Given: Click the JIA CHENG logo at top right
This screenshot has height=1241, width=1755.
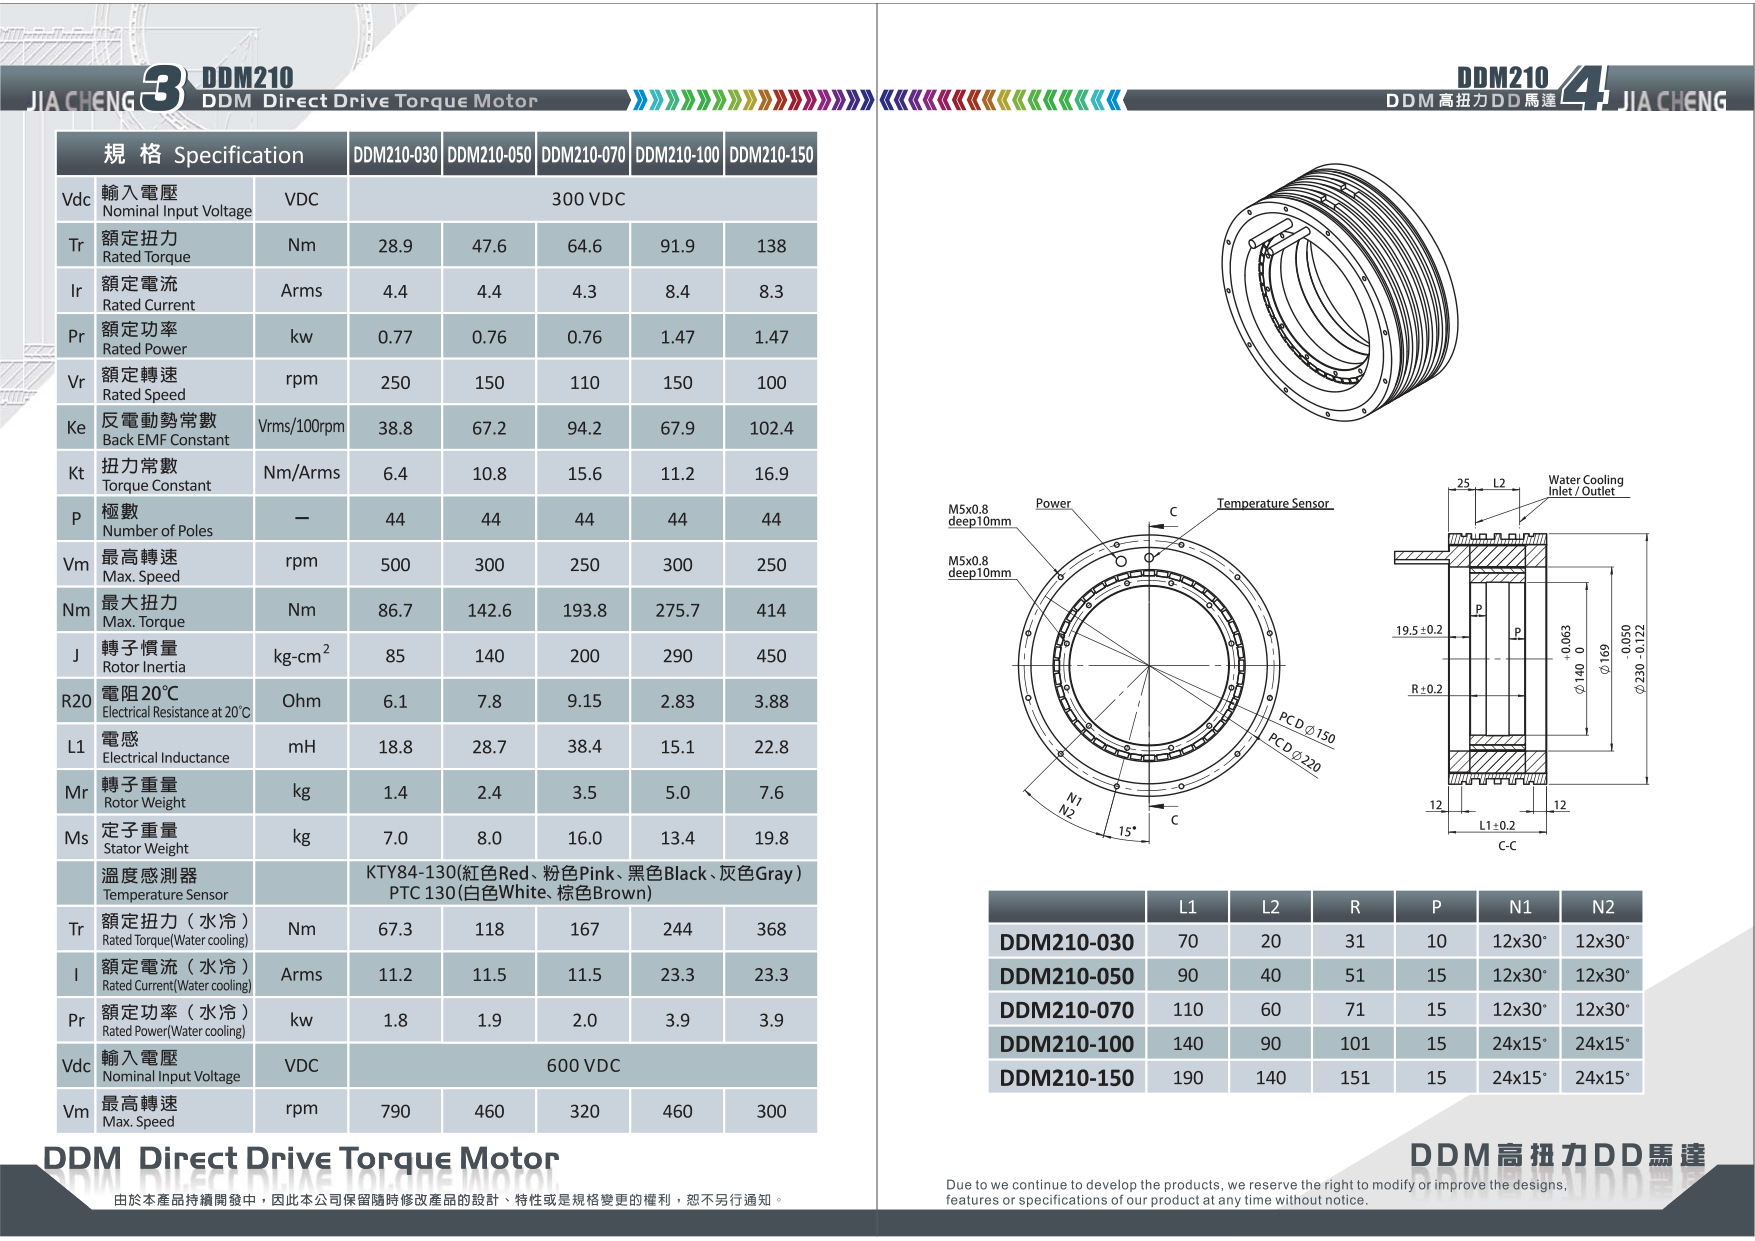Looking at the screenshot, I should pos(1673,100).
